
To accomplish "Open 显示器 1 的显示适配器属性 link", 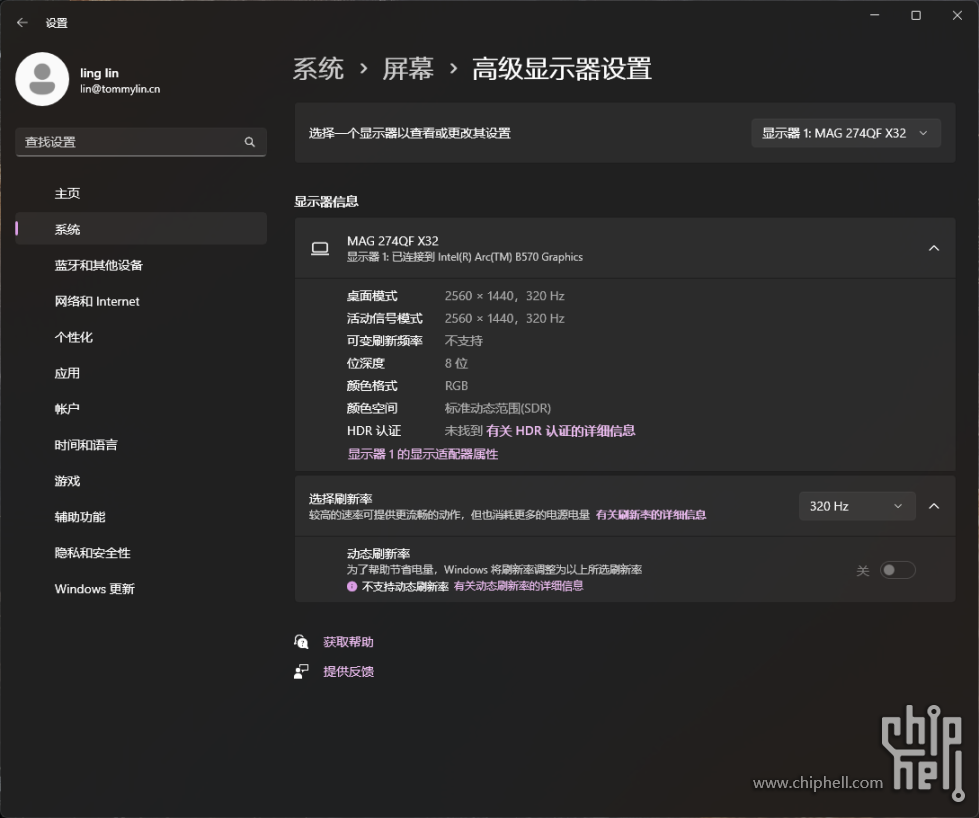I will click(423, 454).
